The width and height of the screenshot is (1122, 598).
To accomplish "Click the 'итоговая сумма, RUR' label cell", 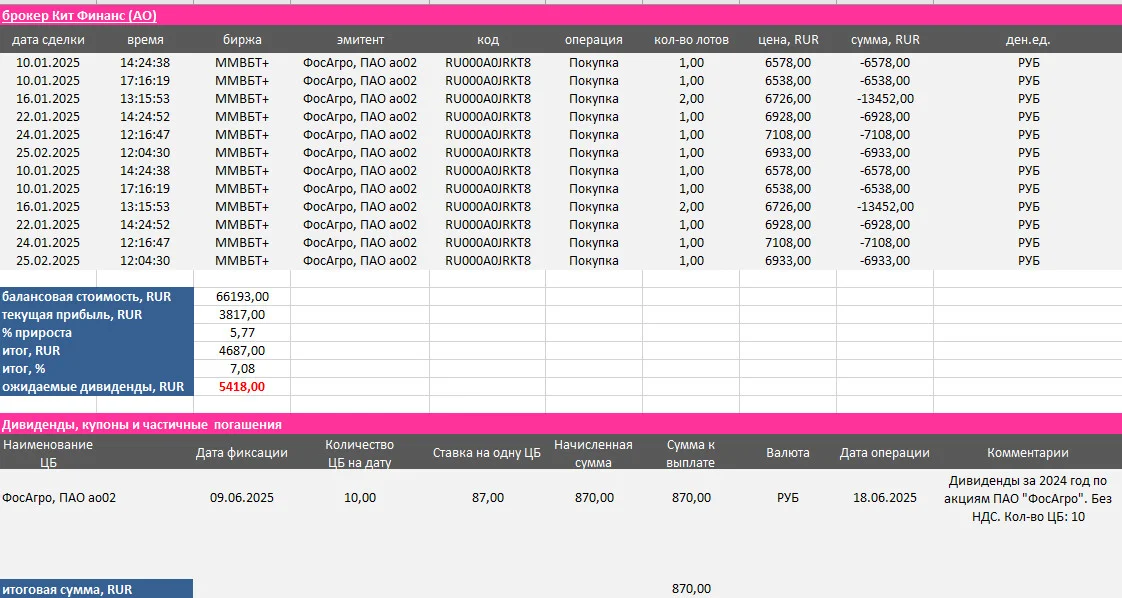I will tap(97, 589).
